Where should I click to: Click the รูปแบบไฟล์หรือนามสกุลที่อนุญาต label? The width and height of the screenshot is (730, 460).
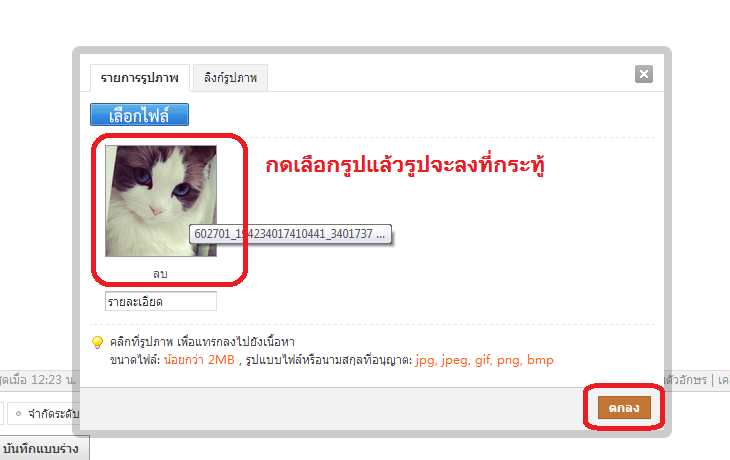[x=329, y=360]
